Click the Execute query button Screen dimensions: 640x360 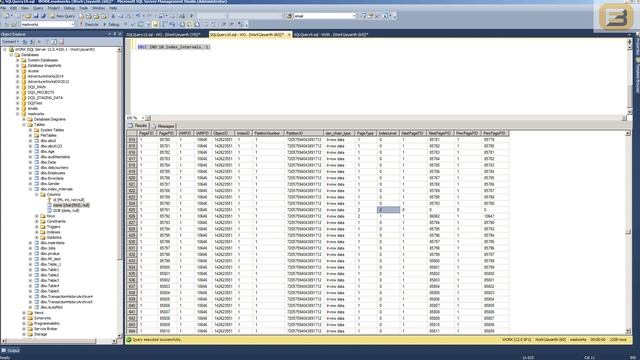point(89,24)
